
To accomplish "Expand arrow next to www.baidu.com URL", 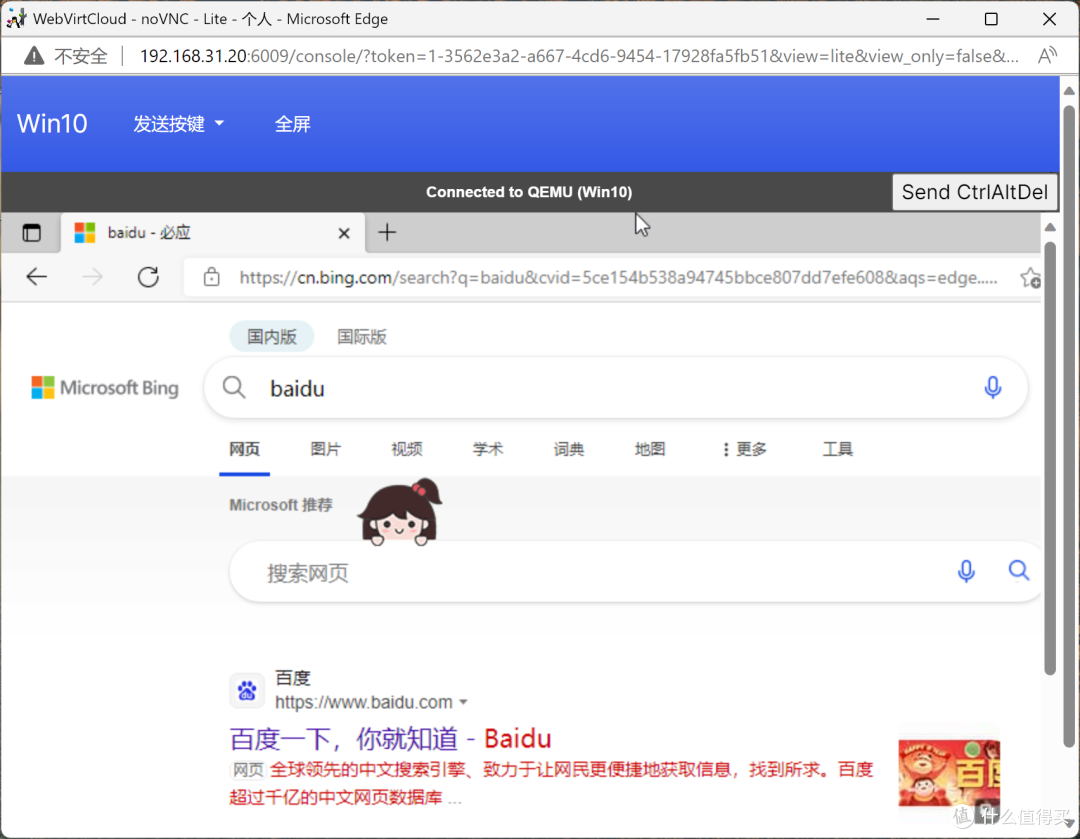I will pyautogui.click(x=464, y=703).
